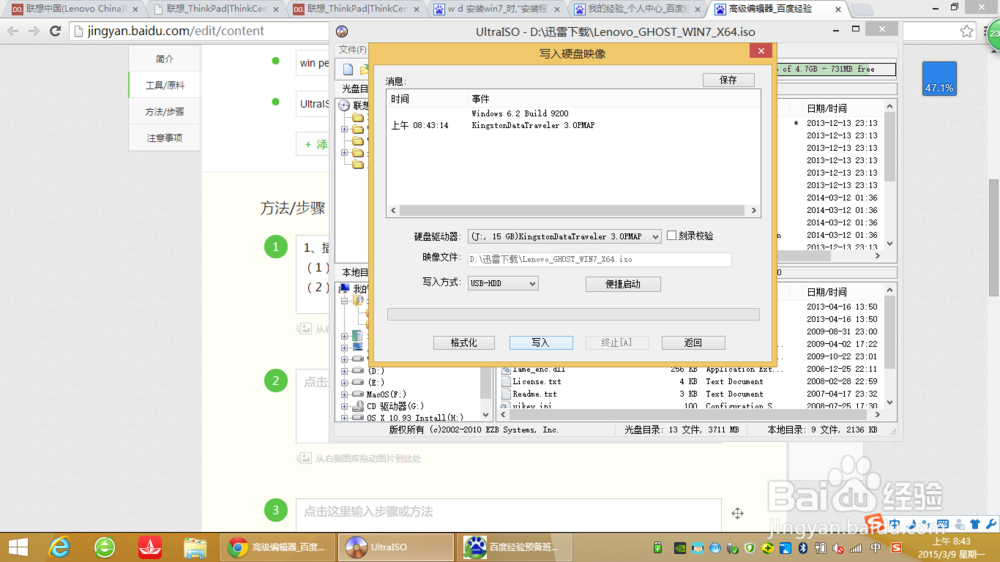The image size is (1000, 562).
Task: Click the move handle icon beside step 3
Action: click(x=737, y=513)
